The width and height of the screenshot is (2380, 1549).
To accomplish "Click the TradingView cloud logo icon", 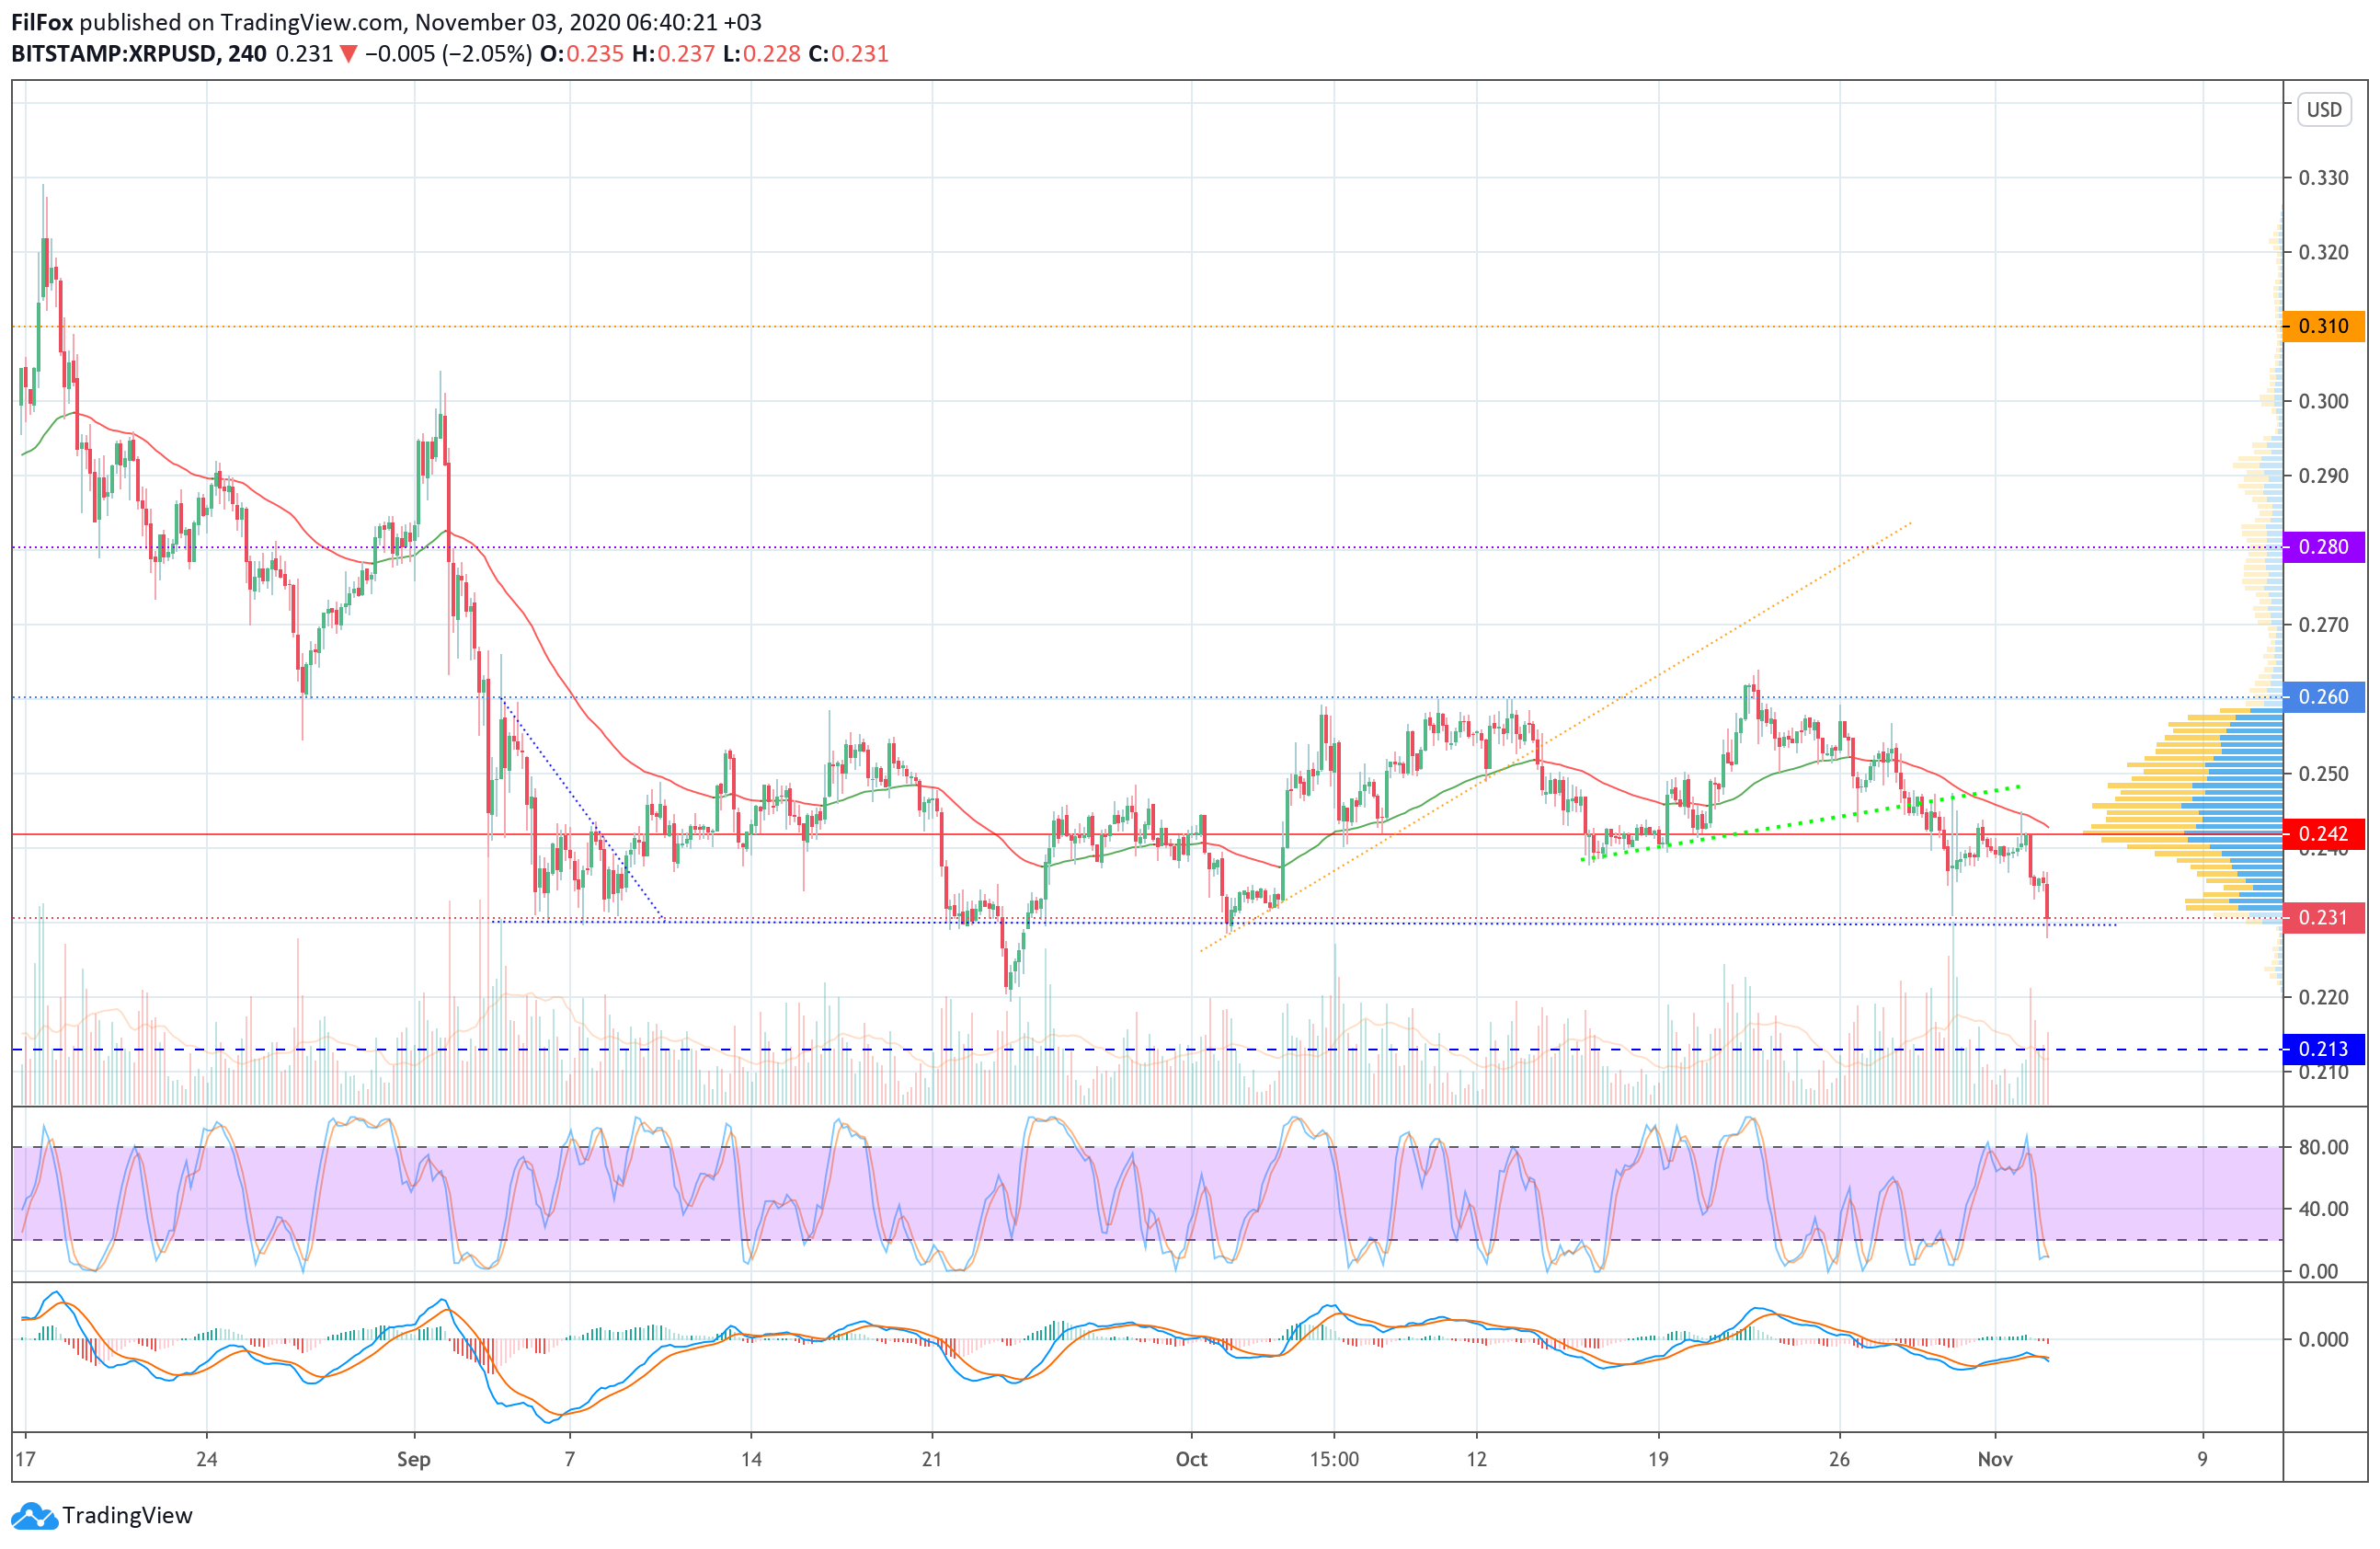I will point(34,1516).
